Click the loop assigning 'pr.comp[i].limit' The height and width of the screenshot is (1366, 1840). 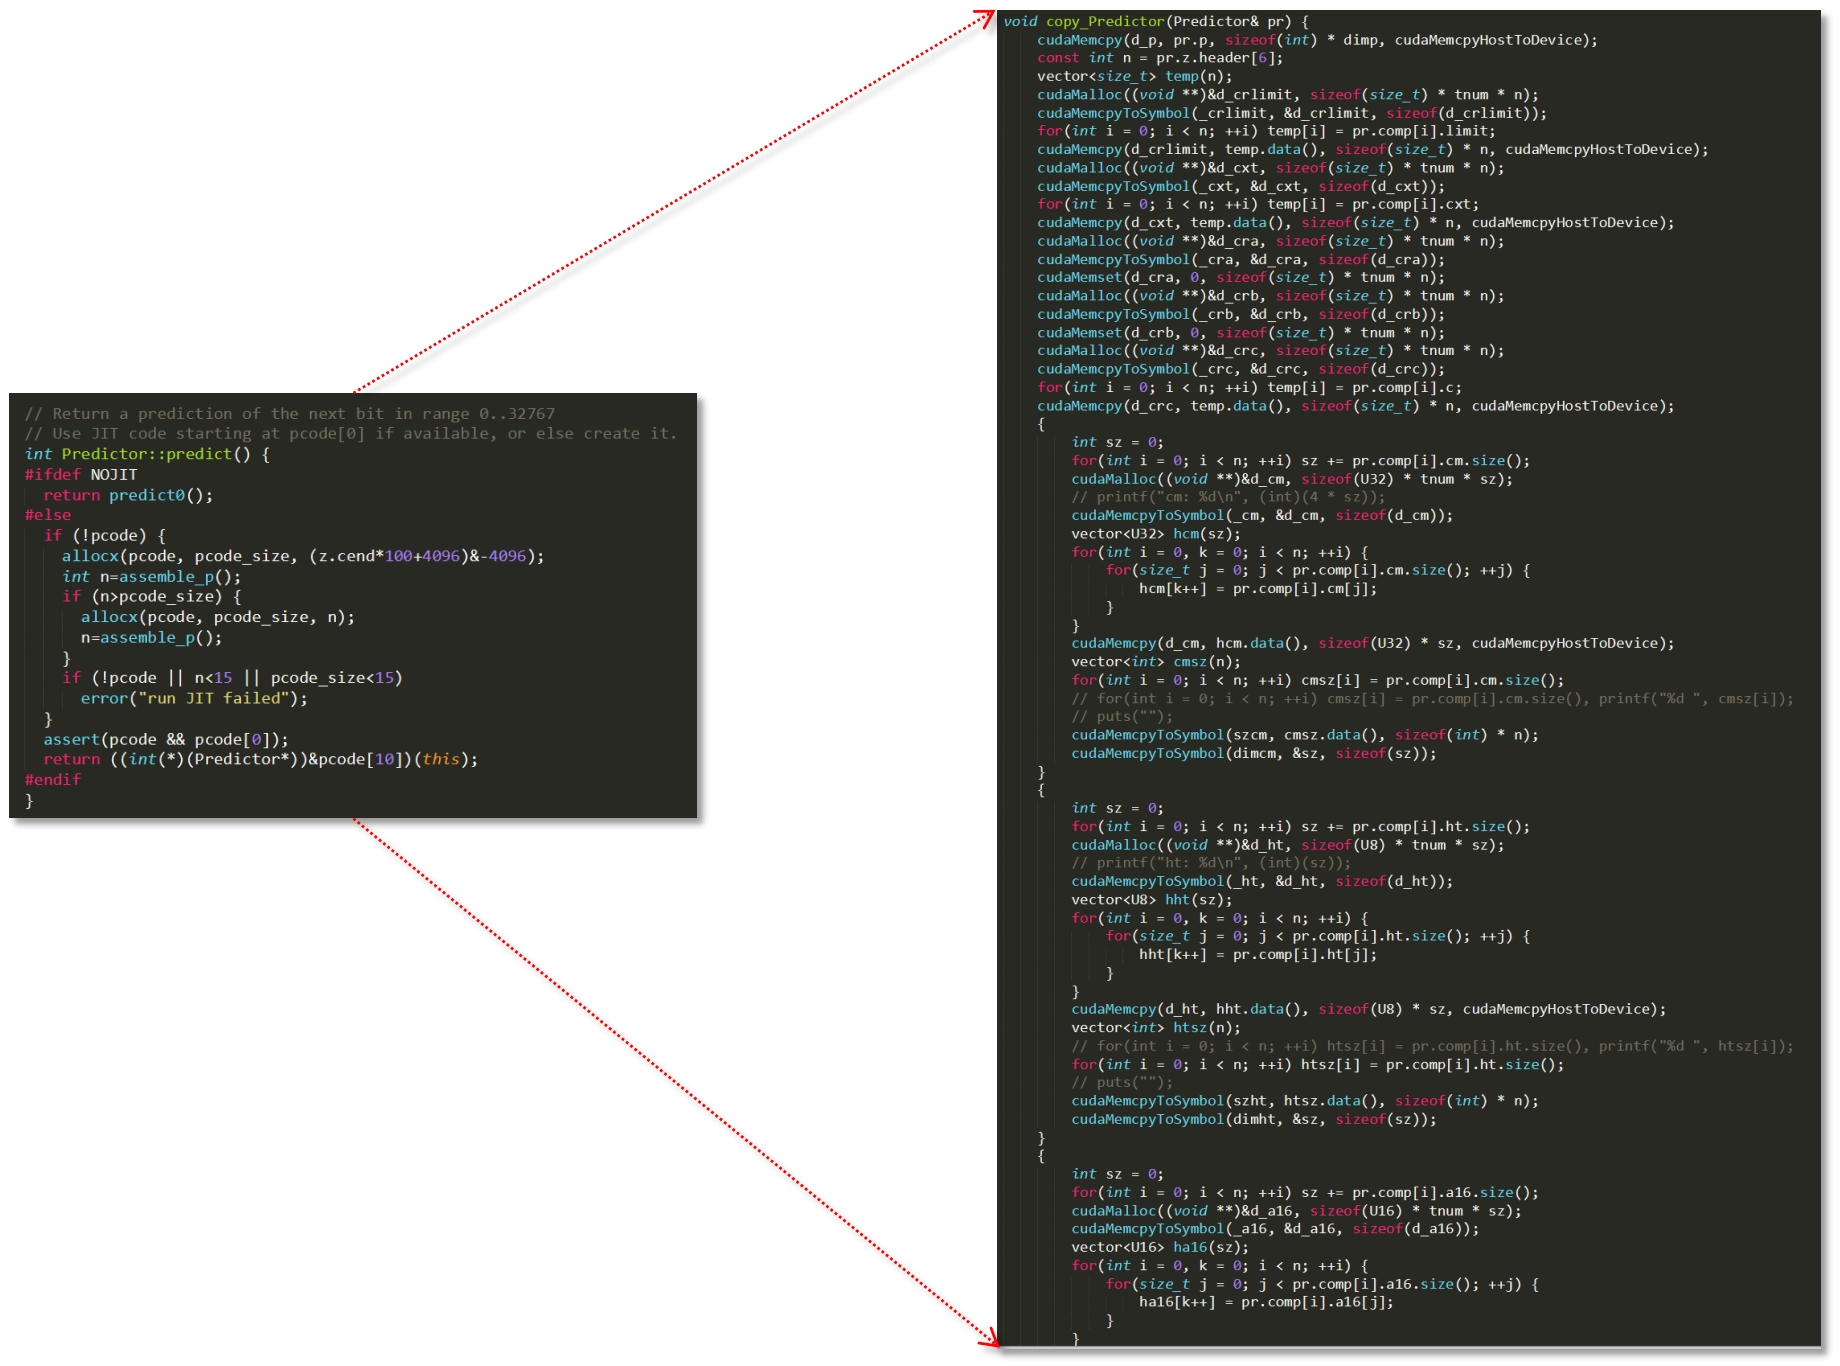tap(1266, 131)
